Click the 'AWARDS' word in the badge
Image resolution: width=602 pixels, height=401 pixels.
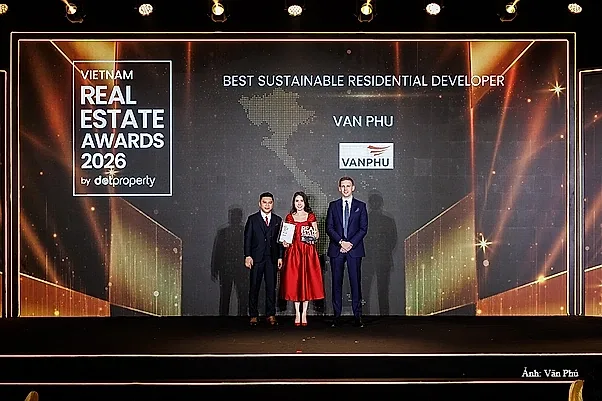click(x=122, y=141)
